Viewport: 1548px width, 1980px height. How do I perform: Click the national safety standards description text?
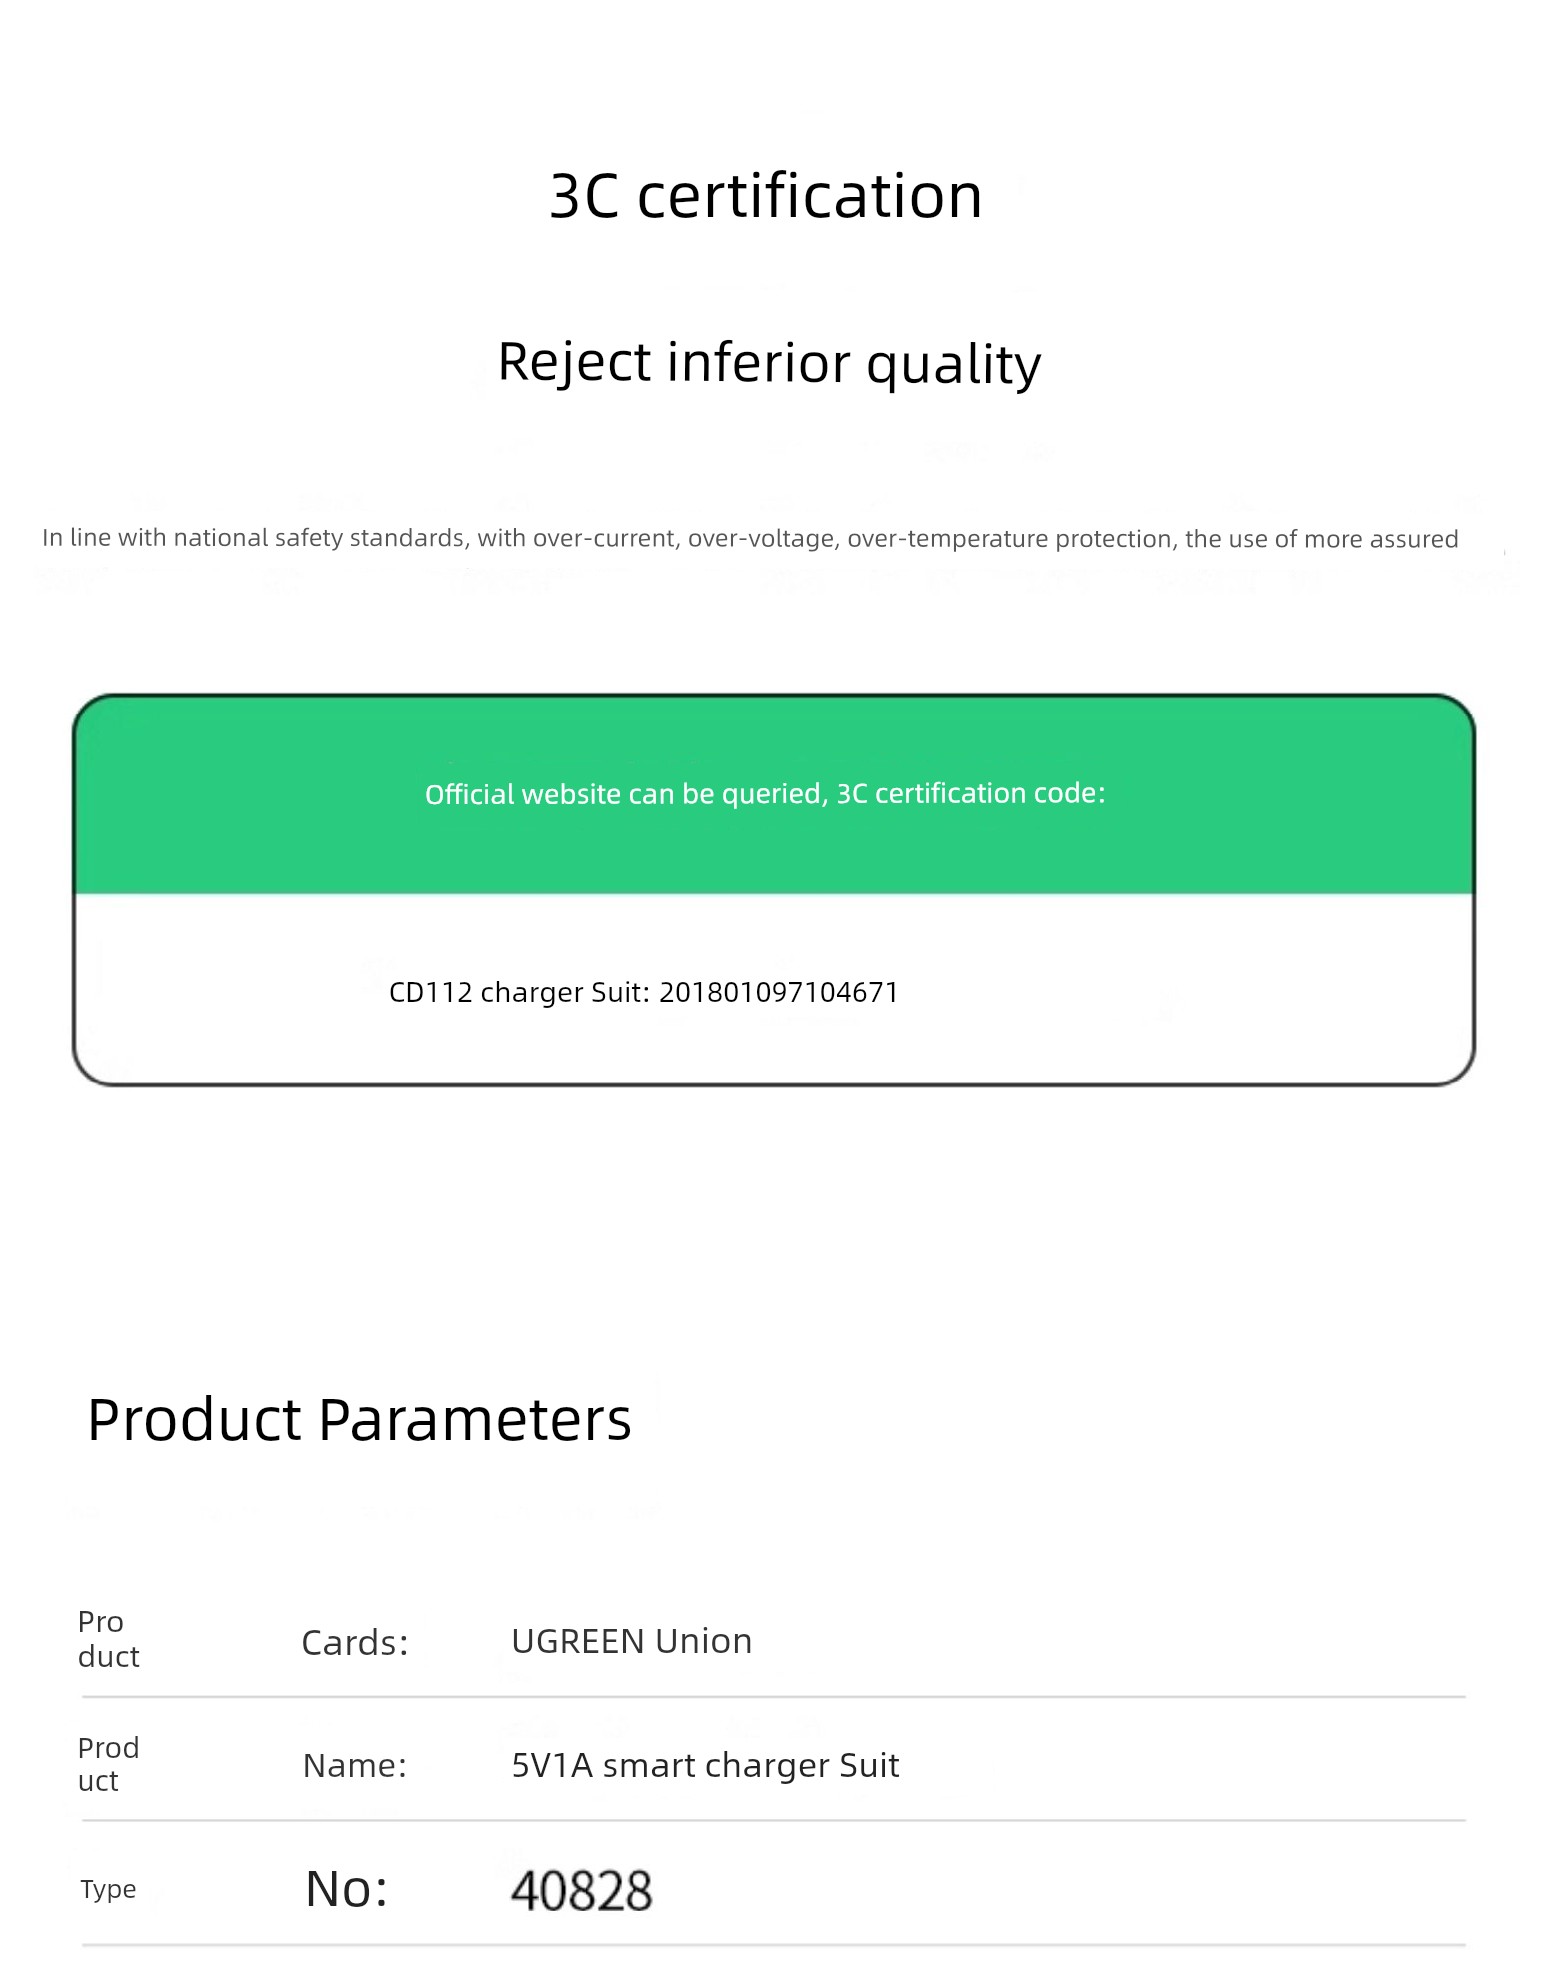coord(750,539)
